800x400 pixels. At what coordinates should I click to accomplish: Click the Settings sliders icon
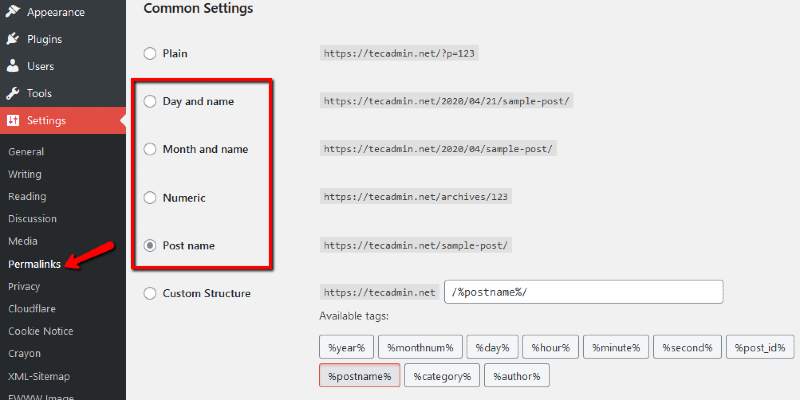[13, 121]
